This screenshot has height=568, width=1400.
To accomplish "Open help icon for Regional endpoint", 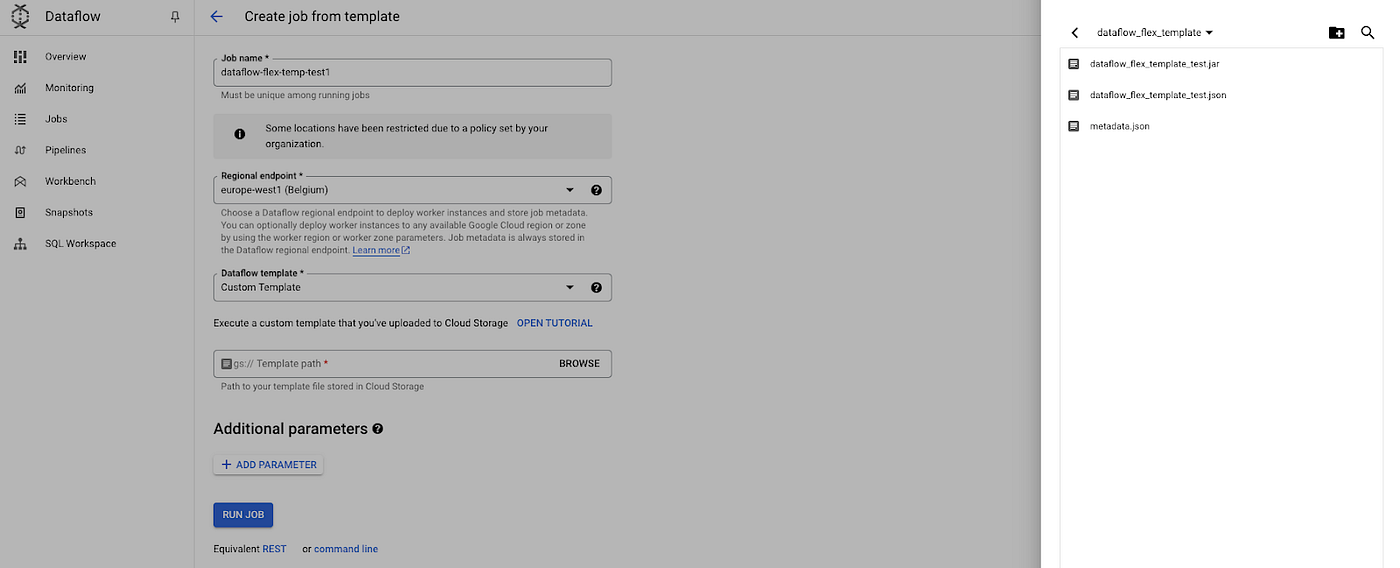I will tap(596, 190).
